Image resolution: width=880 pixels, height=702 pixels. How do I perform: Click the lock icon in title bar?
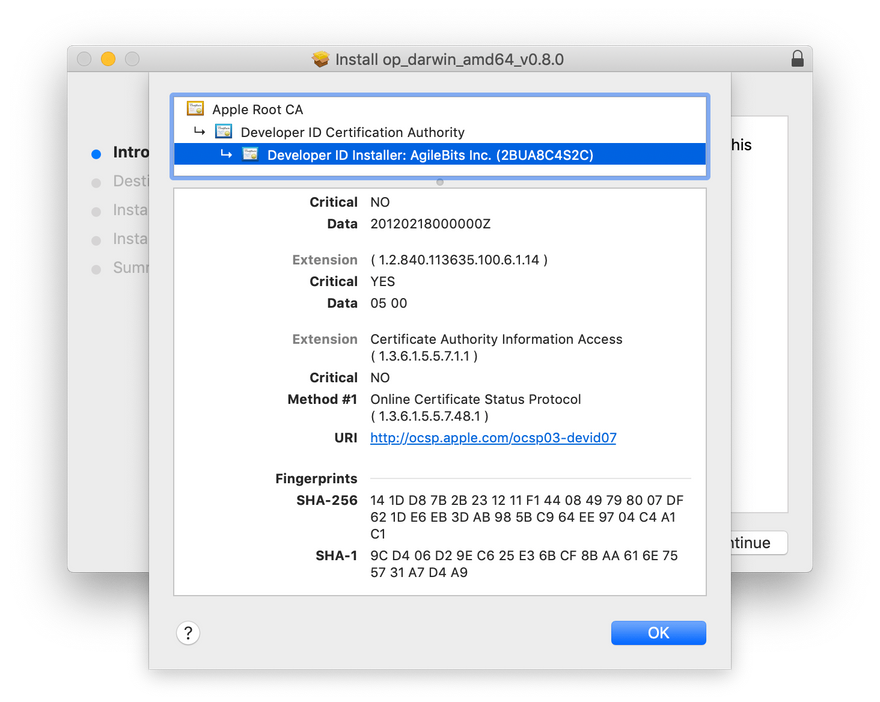pyautogui.click(x=797, y=58)
